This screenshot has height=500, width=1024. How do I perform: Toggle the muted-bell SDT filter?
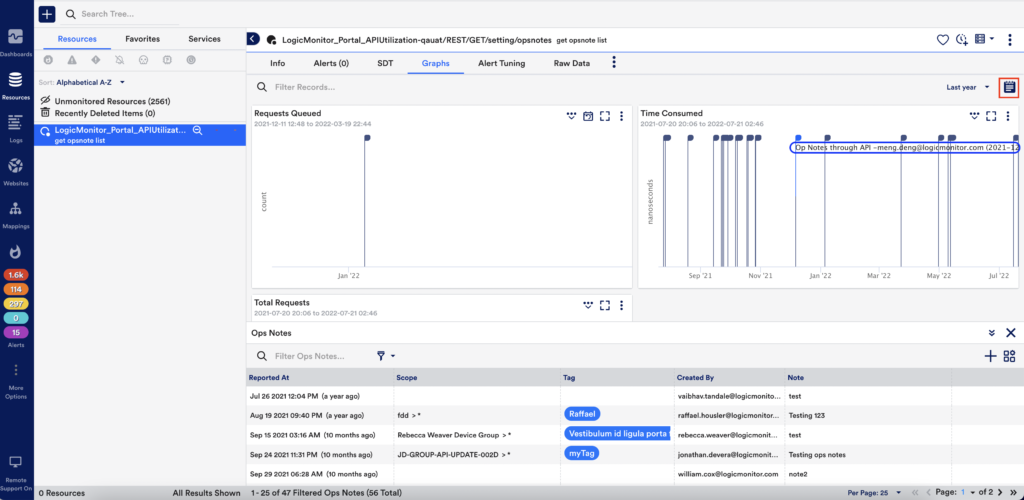pyautogui.click(x=120, y=59)
